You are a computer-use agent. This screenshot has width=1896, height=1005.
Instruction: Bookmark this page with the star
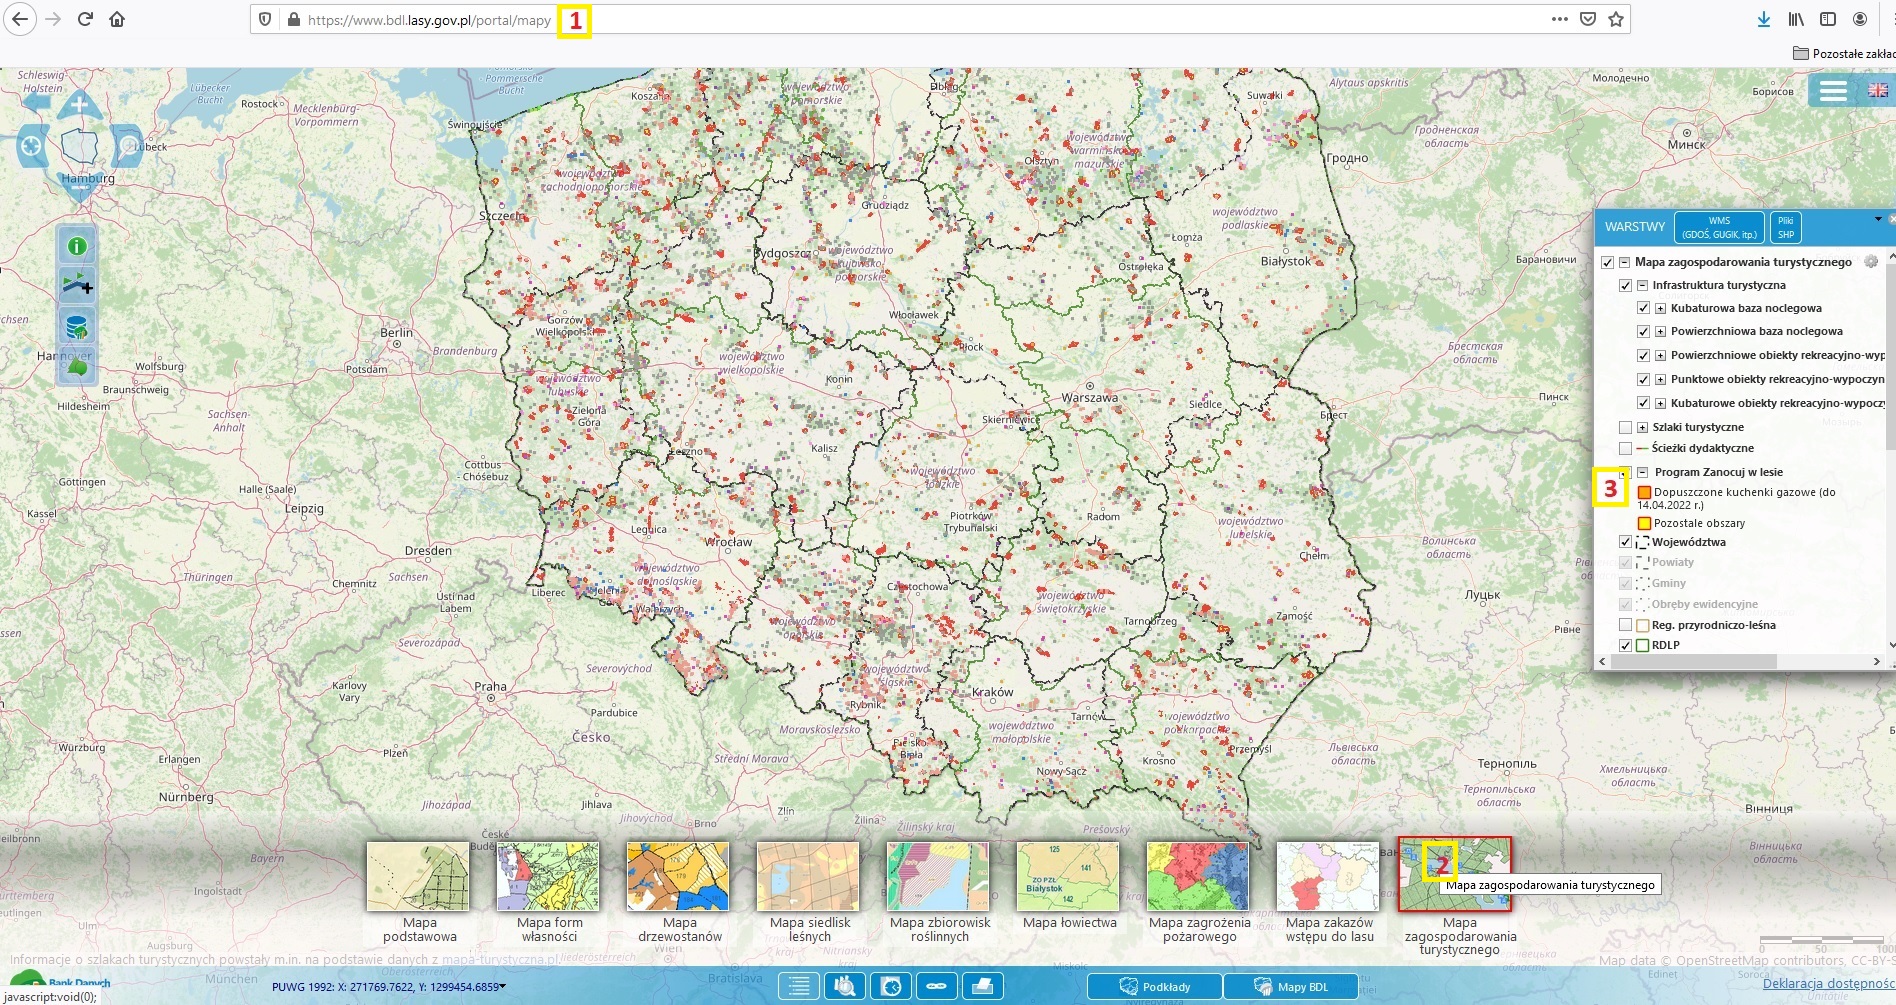tap(1616, 19)
